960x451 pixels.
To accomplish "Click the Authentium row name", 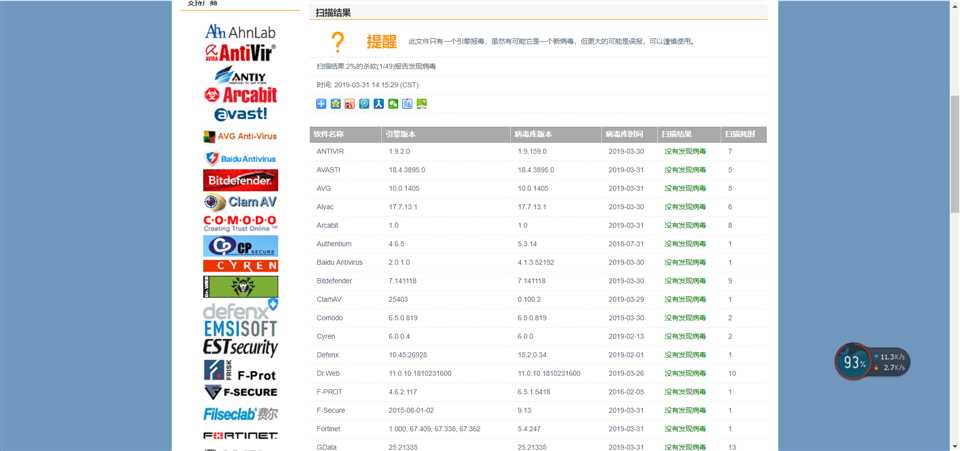I will pos(334,244).
